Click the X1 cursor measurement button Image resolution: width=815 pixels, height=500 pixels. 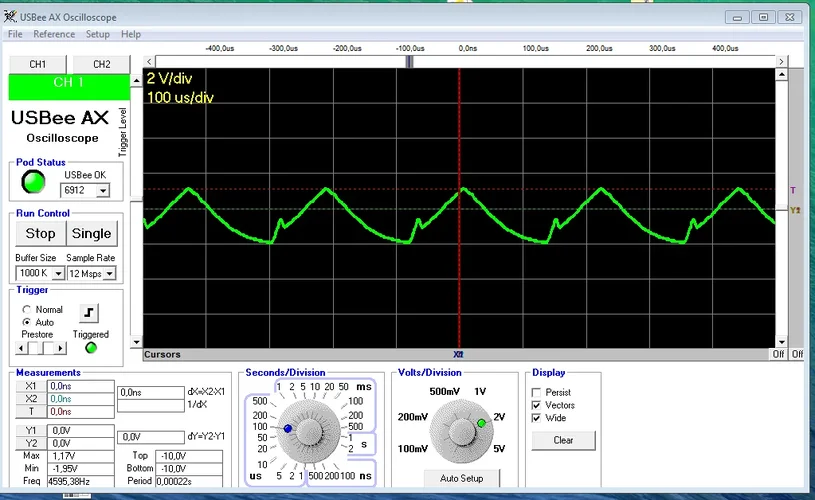coord(30,385)
